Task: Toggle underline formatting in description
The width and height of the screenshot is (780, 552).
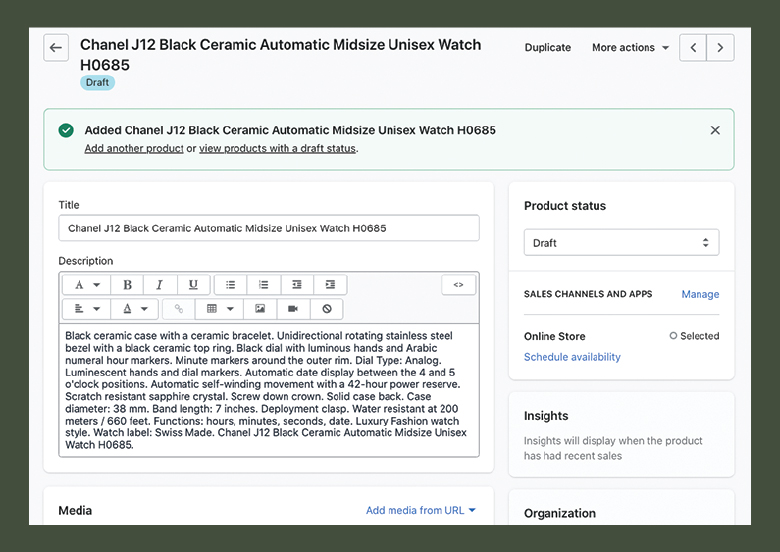Action: click(x=193, y=285)
